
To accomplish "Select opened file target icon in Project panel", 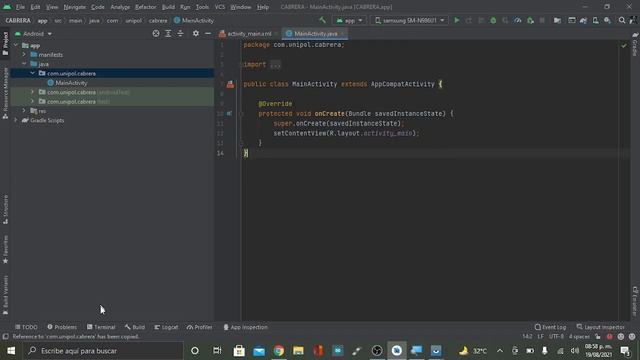I will (156, 33).
